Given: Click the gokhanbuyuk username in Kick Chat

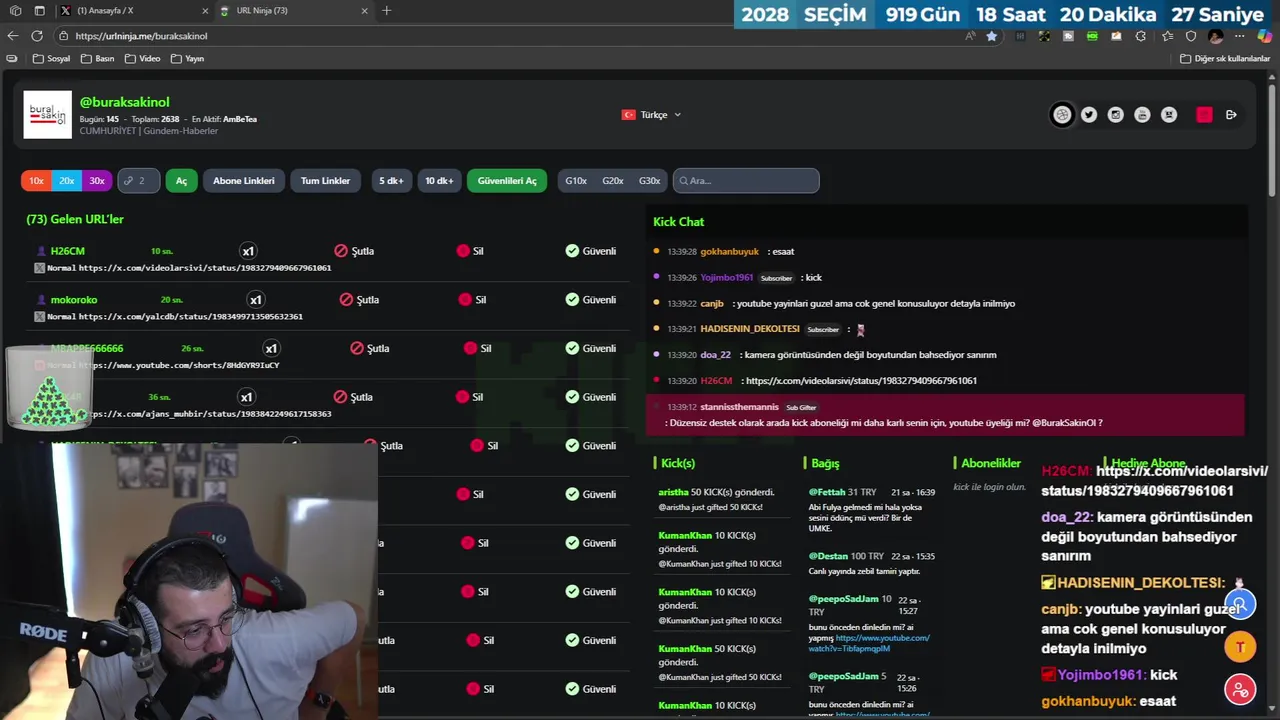Looking at the screenshot, I should click(x=729, y=252).
